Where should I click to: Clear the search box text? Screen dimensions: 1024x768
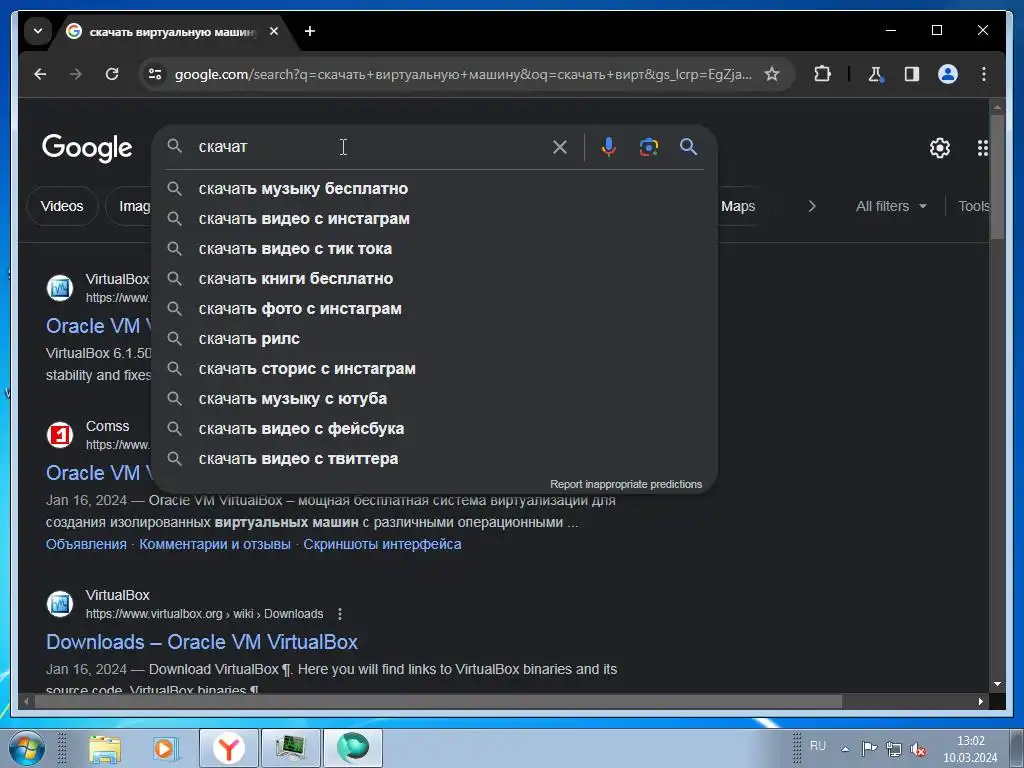pos(560,147)
